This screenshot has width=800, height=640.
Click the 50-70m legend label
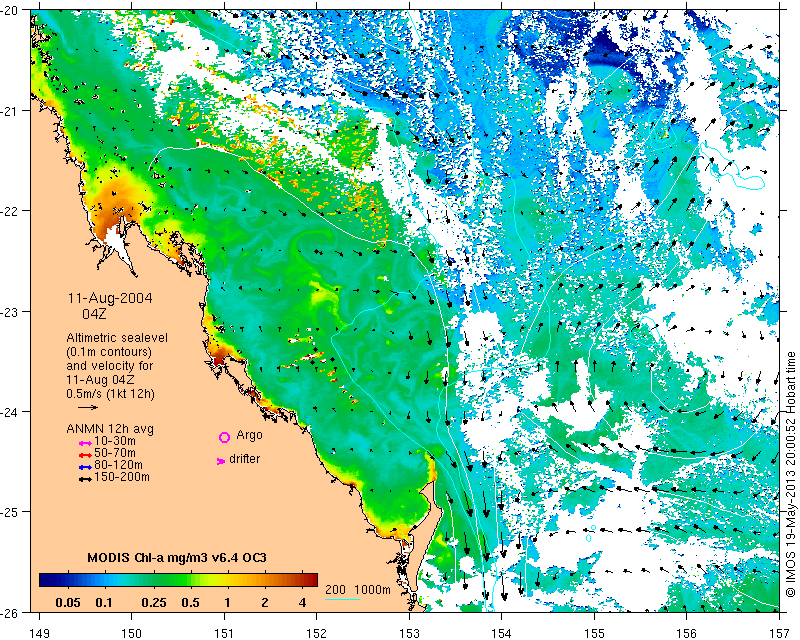pos(115,453)
